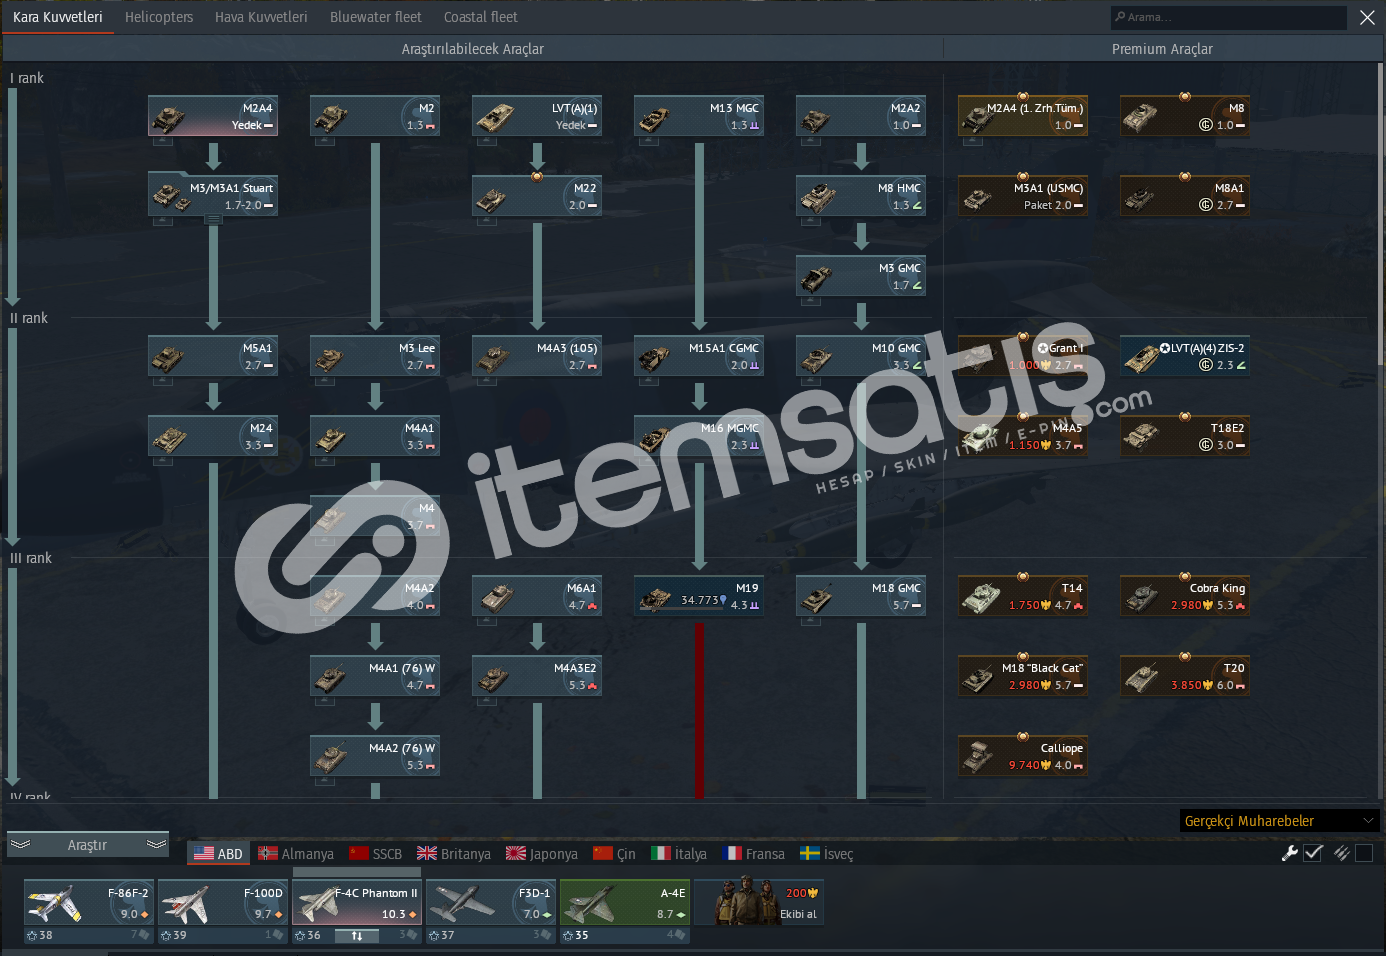
Task: Select the M19 vehicle being researched
Action: tap(699, 596)
